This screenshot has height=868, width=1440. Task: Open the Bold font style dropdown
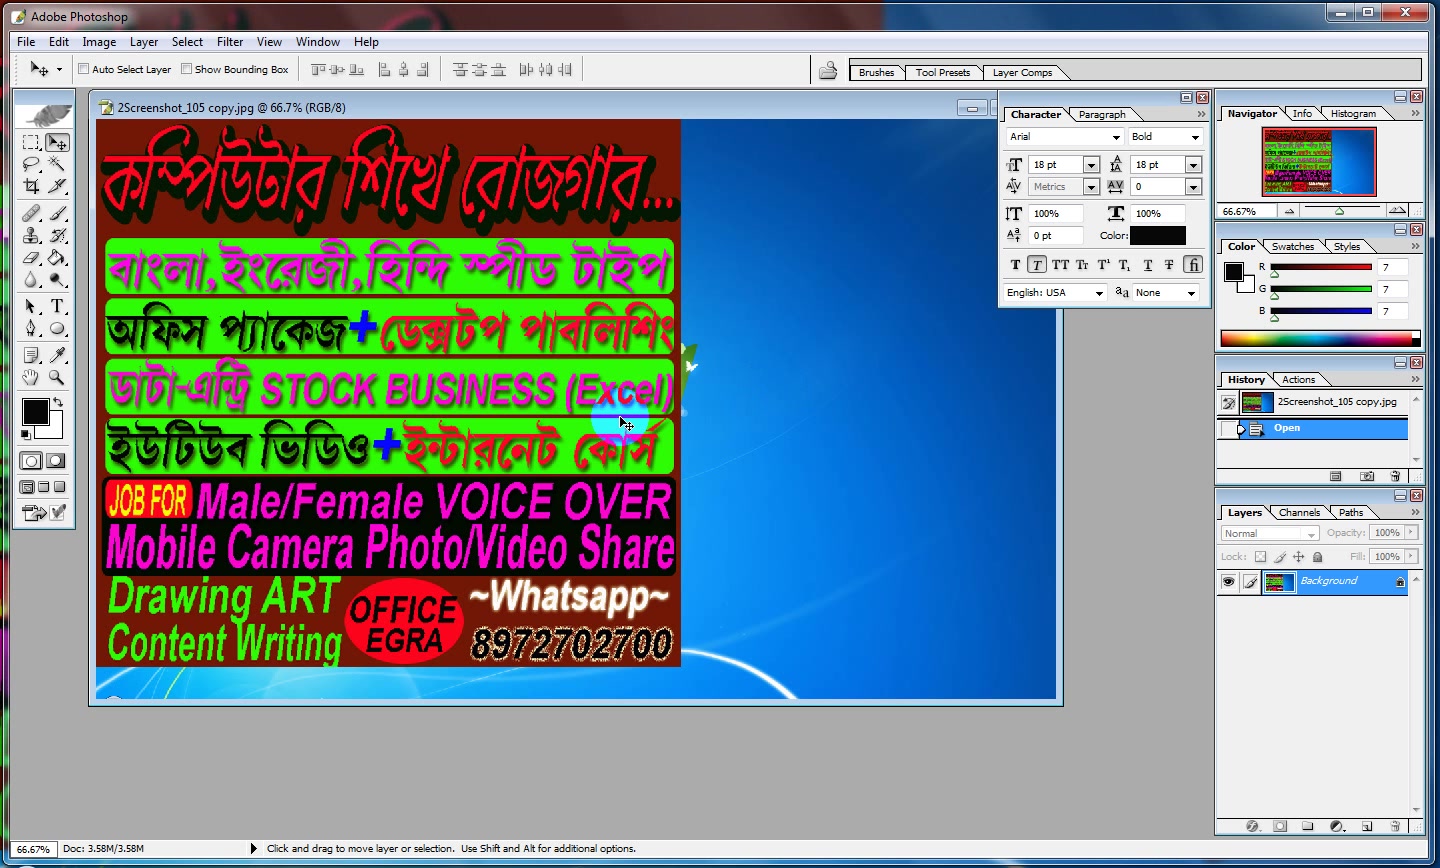1165,137
